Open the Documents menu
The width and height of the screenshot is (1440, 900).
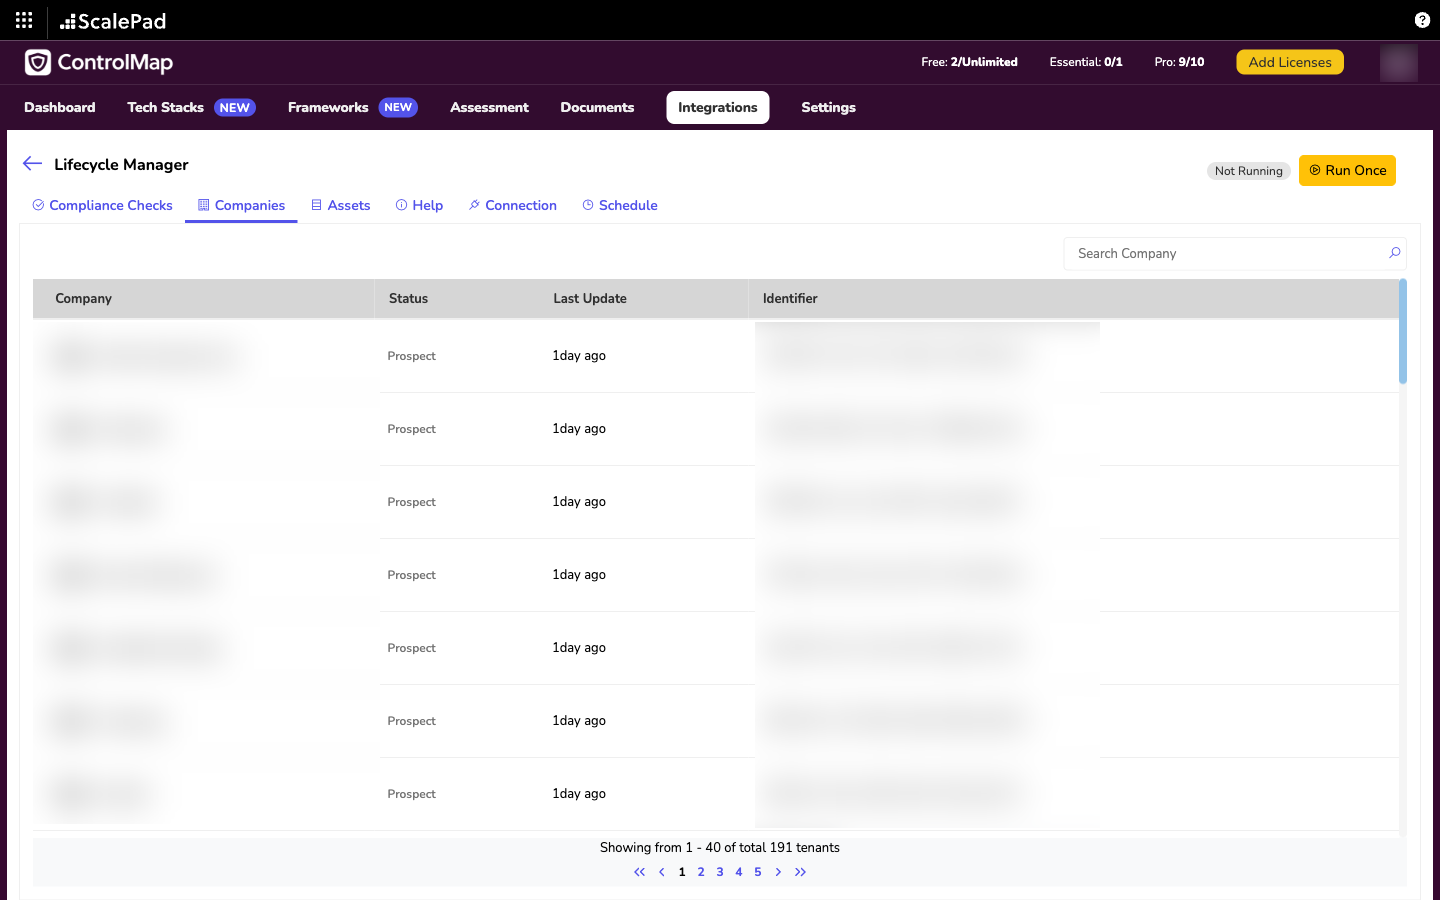pos(597,107)
